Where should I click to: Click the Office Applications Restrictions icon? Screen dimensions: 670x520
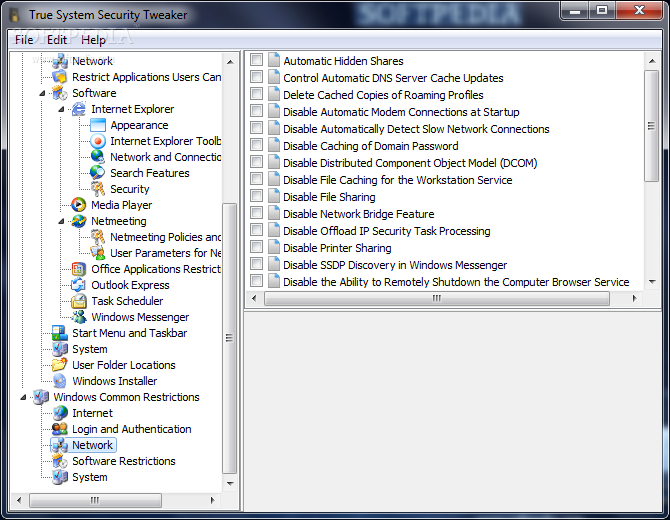[x=79, y=269]
